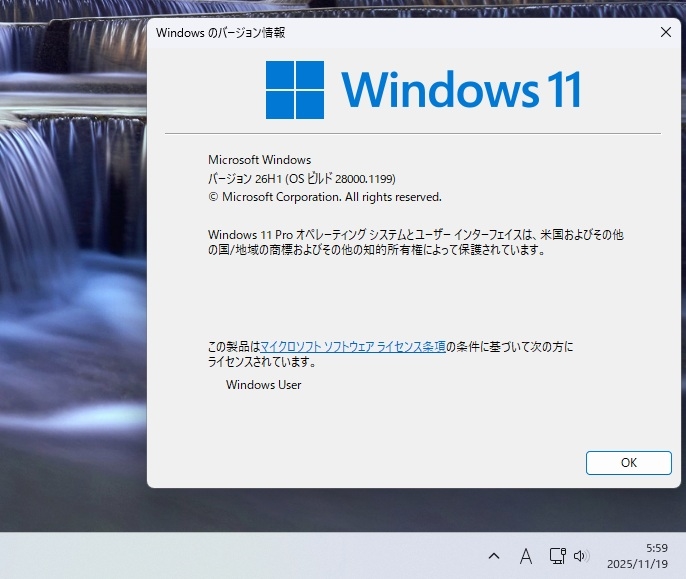Open the マイクロソフト ソフトウェア ライセンス条項 link
Image resolution: width=686 pixels, height=579 pixels.
[353, 347]
